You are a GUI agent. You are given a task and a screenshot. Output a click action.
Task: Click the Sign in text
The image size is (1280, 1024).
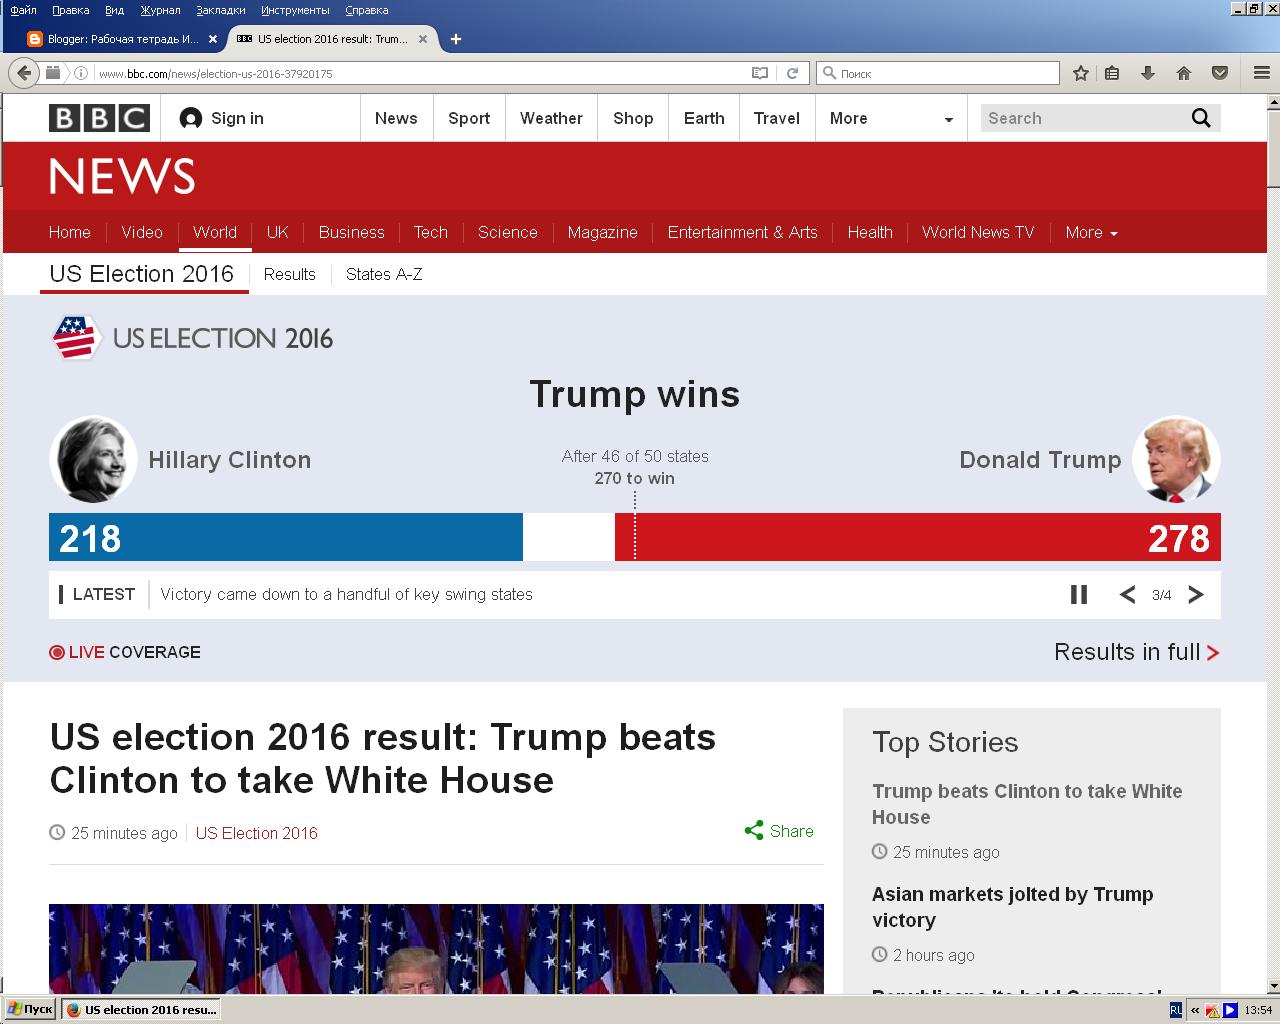[237, 118]
